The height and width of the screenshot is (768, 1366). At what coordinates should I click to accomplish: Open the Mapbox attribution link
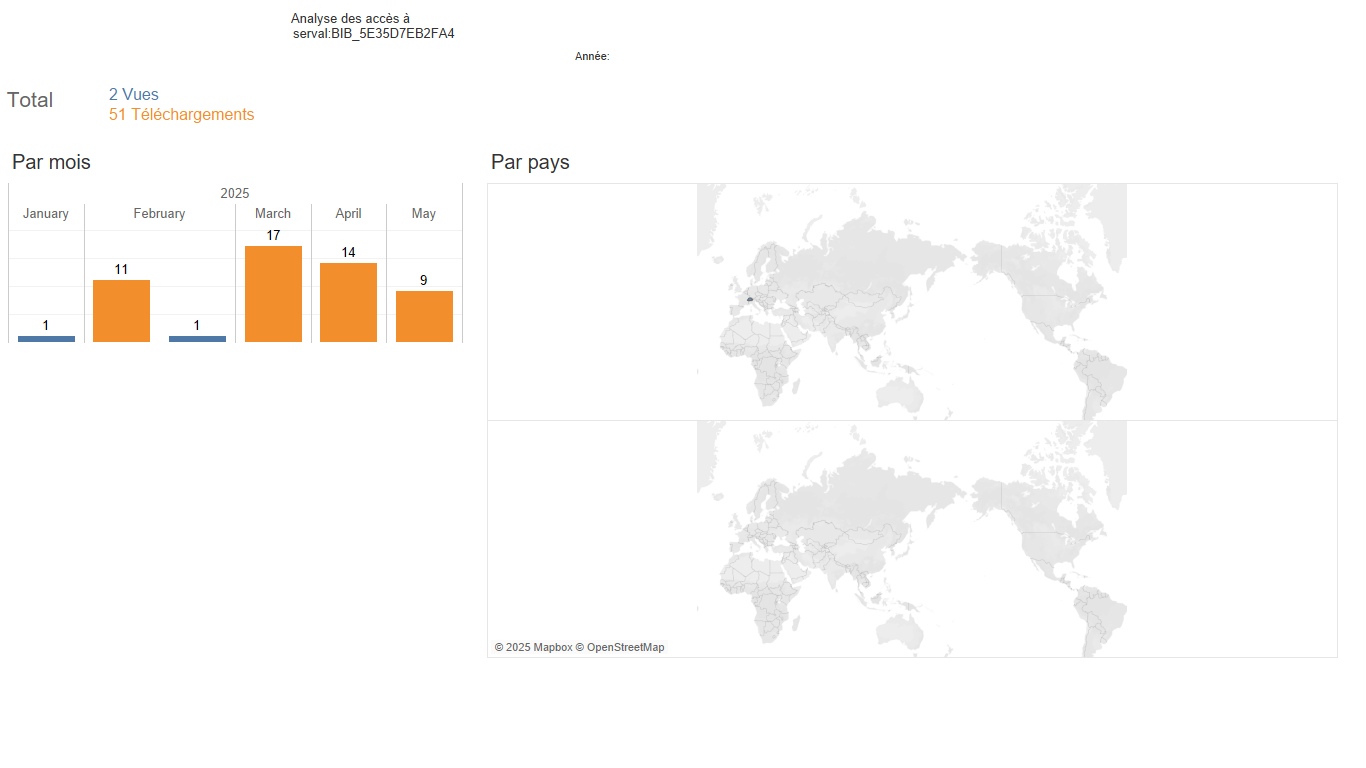[533, 647]
